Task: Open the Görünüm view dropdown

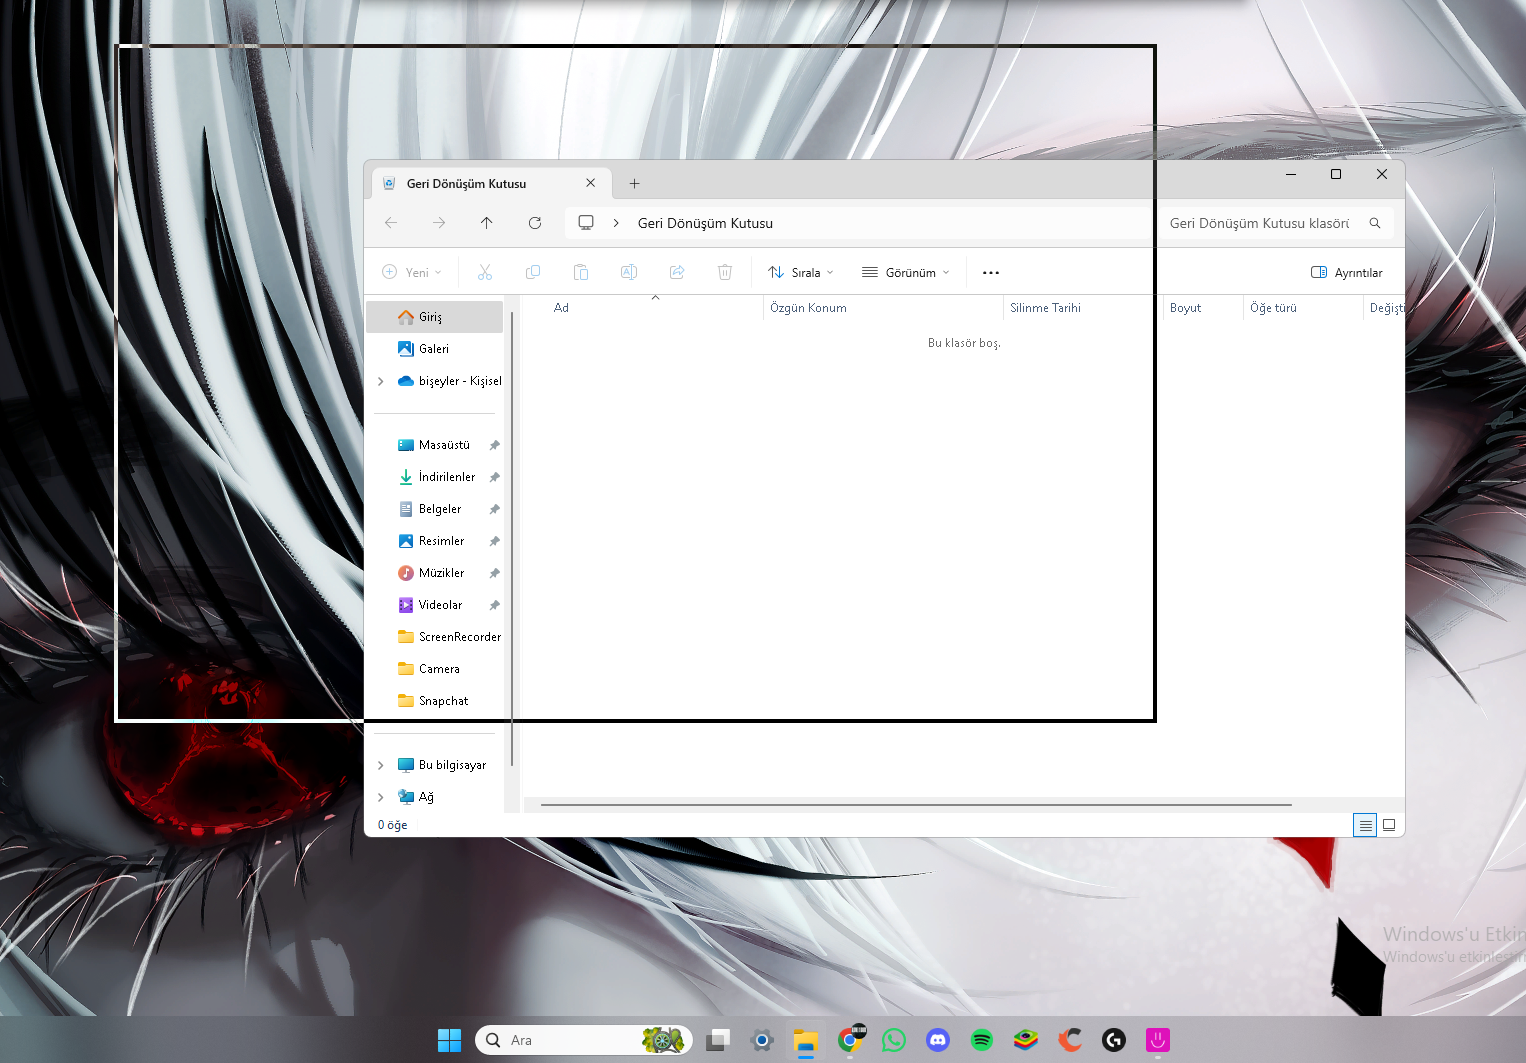Action: coord(905,272)
